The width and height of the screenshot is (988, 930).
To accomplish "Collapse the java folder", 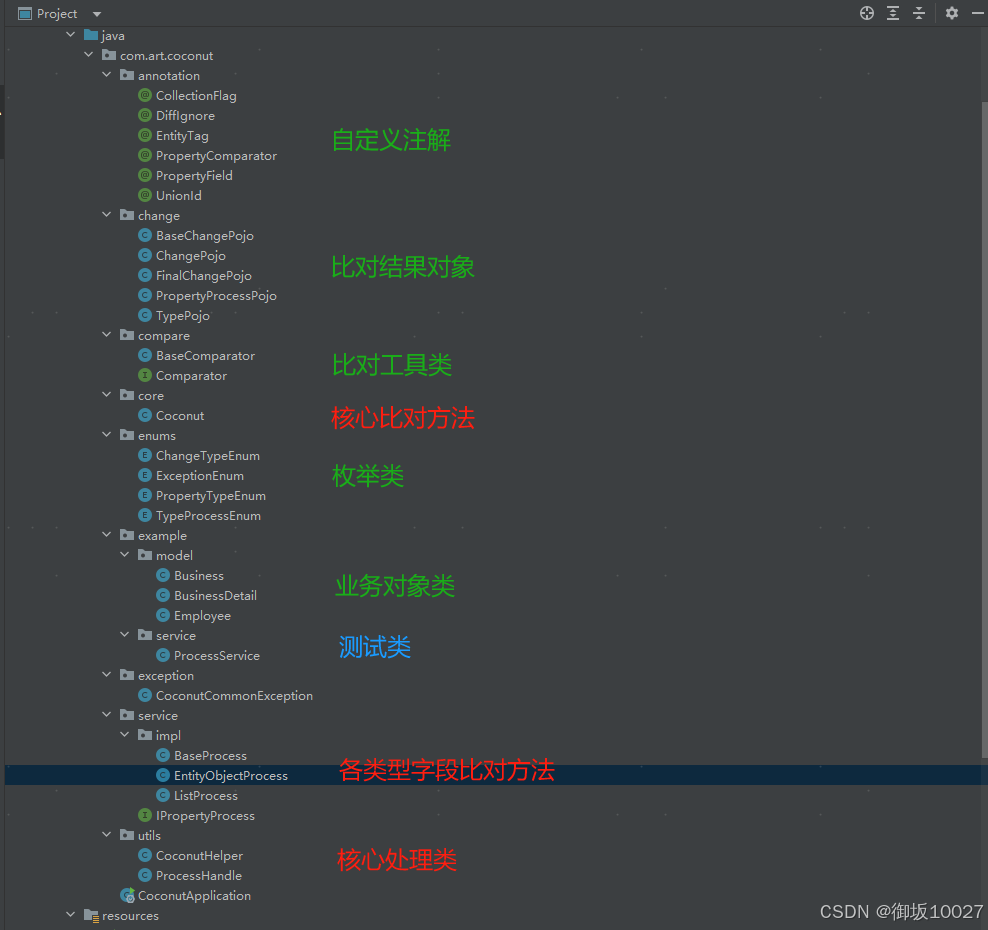I will pyautogui.click(x=71, y=35).
